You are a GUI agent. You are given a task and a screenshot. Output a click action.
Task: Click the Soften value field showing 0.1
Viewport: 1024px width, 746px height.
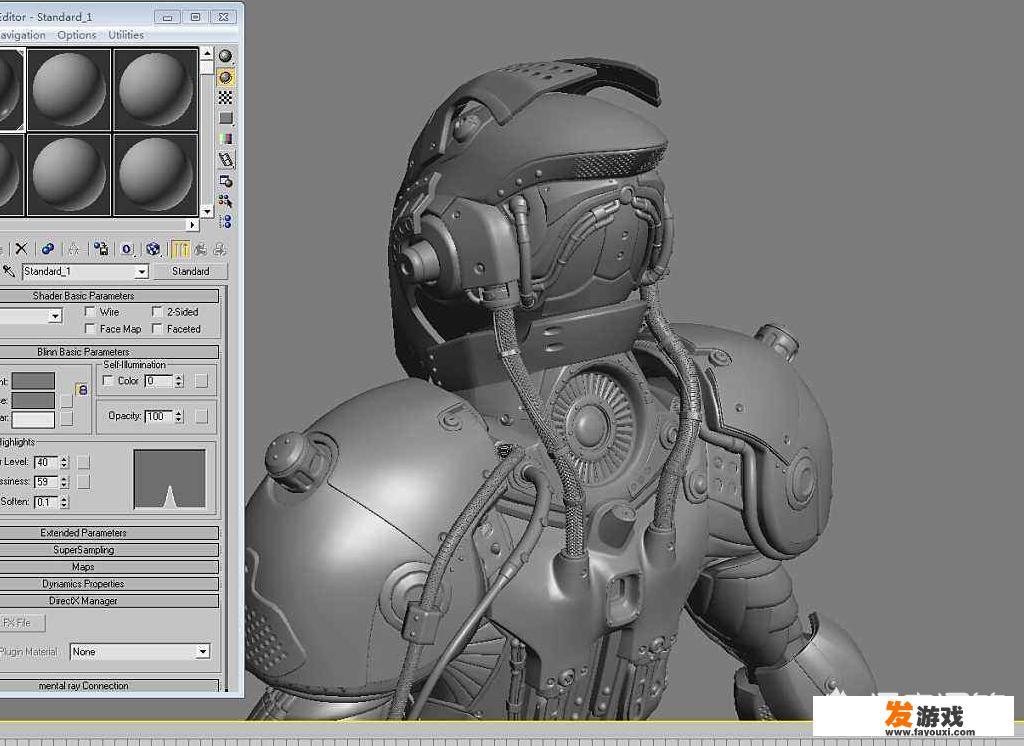tap(46, 502)
